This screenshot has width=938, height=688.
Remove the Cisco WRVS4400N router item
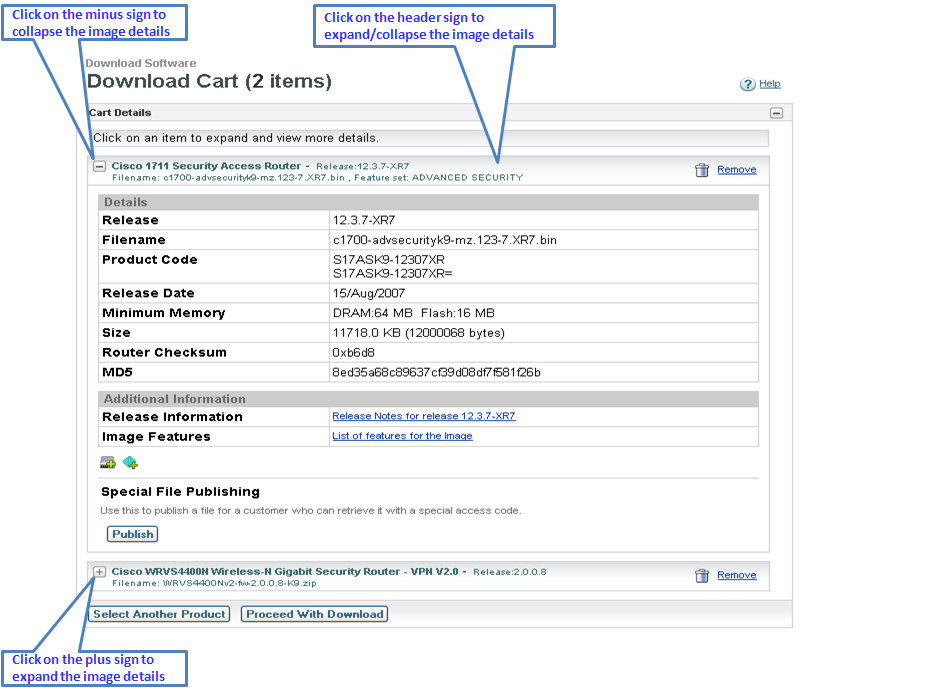[736, 575]
